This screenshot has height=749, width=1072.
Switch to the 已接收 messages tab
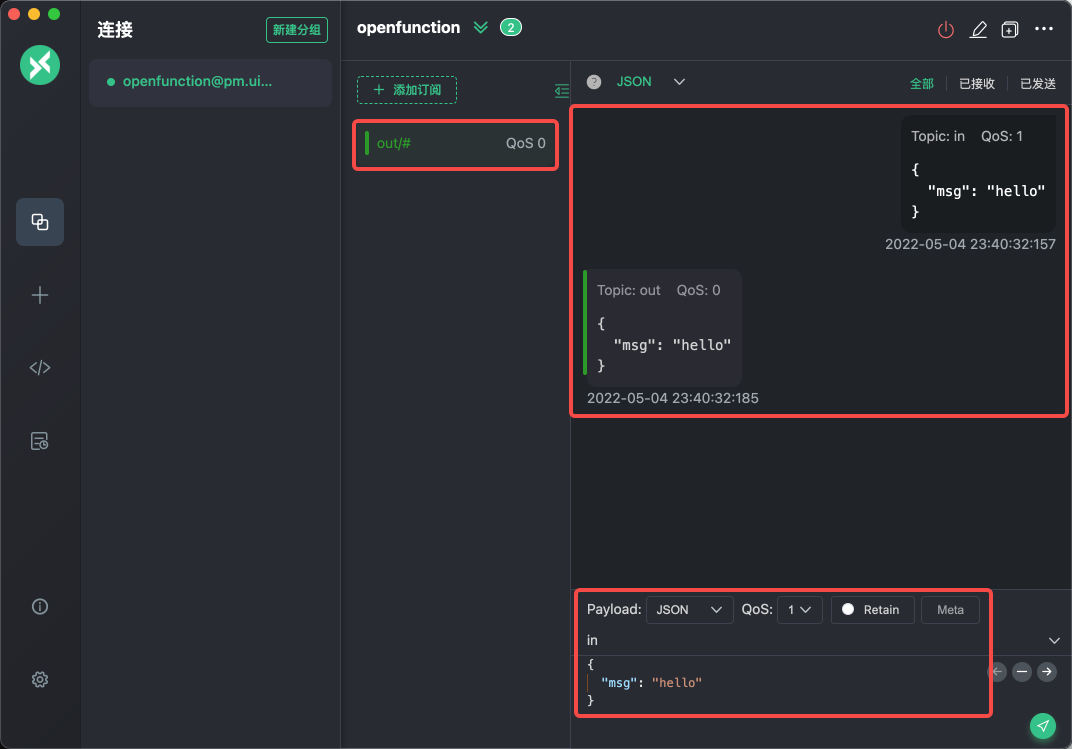pyautogui.click(x=975, y=84)
